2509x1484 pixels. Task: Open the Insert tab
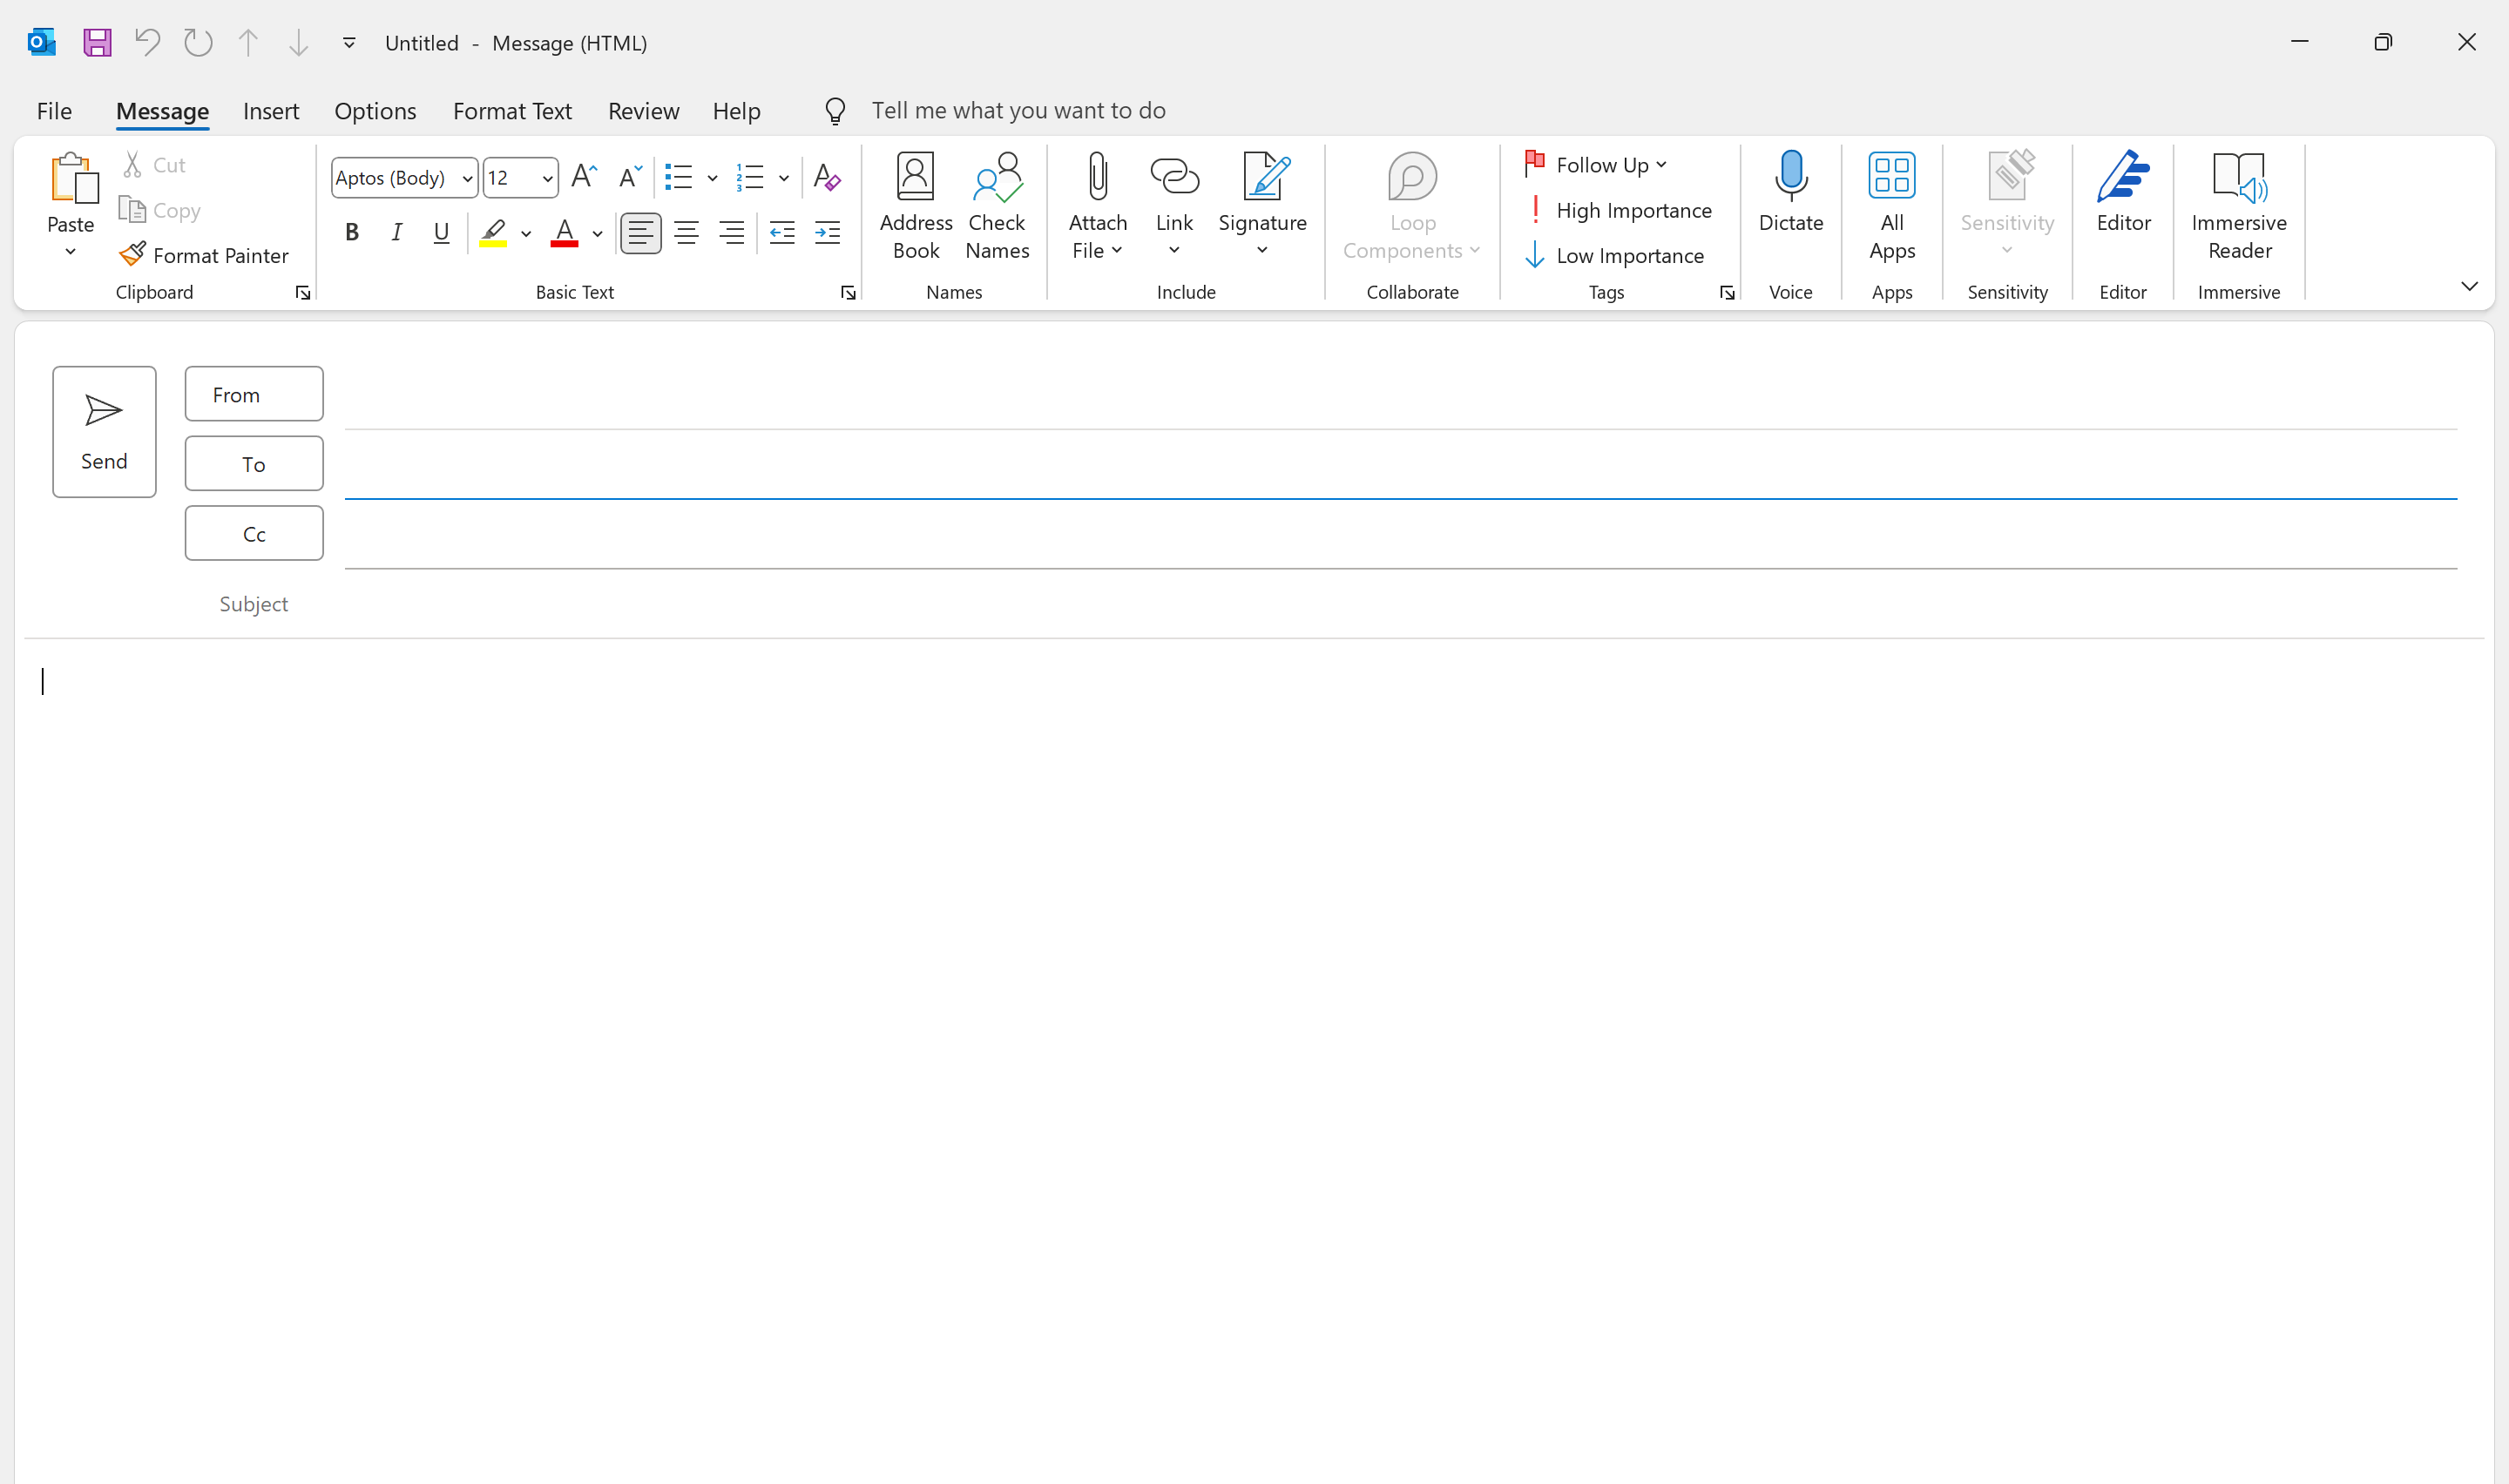[271, 111]
